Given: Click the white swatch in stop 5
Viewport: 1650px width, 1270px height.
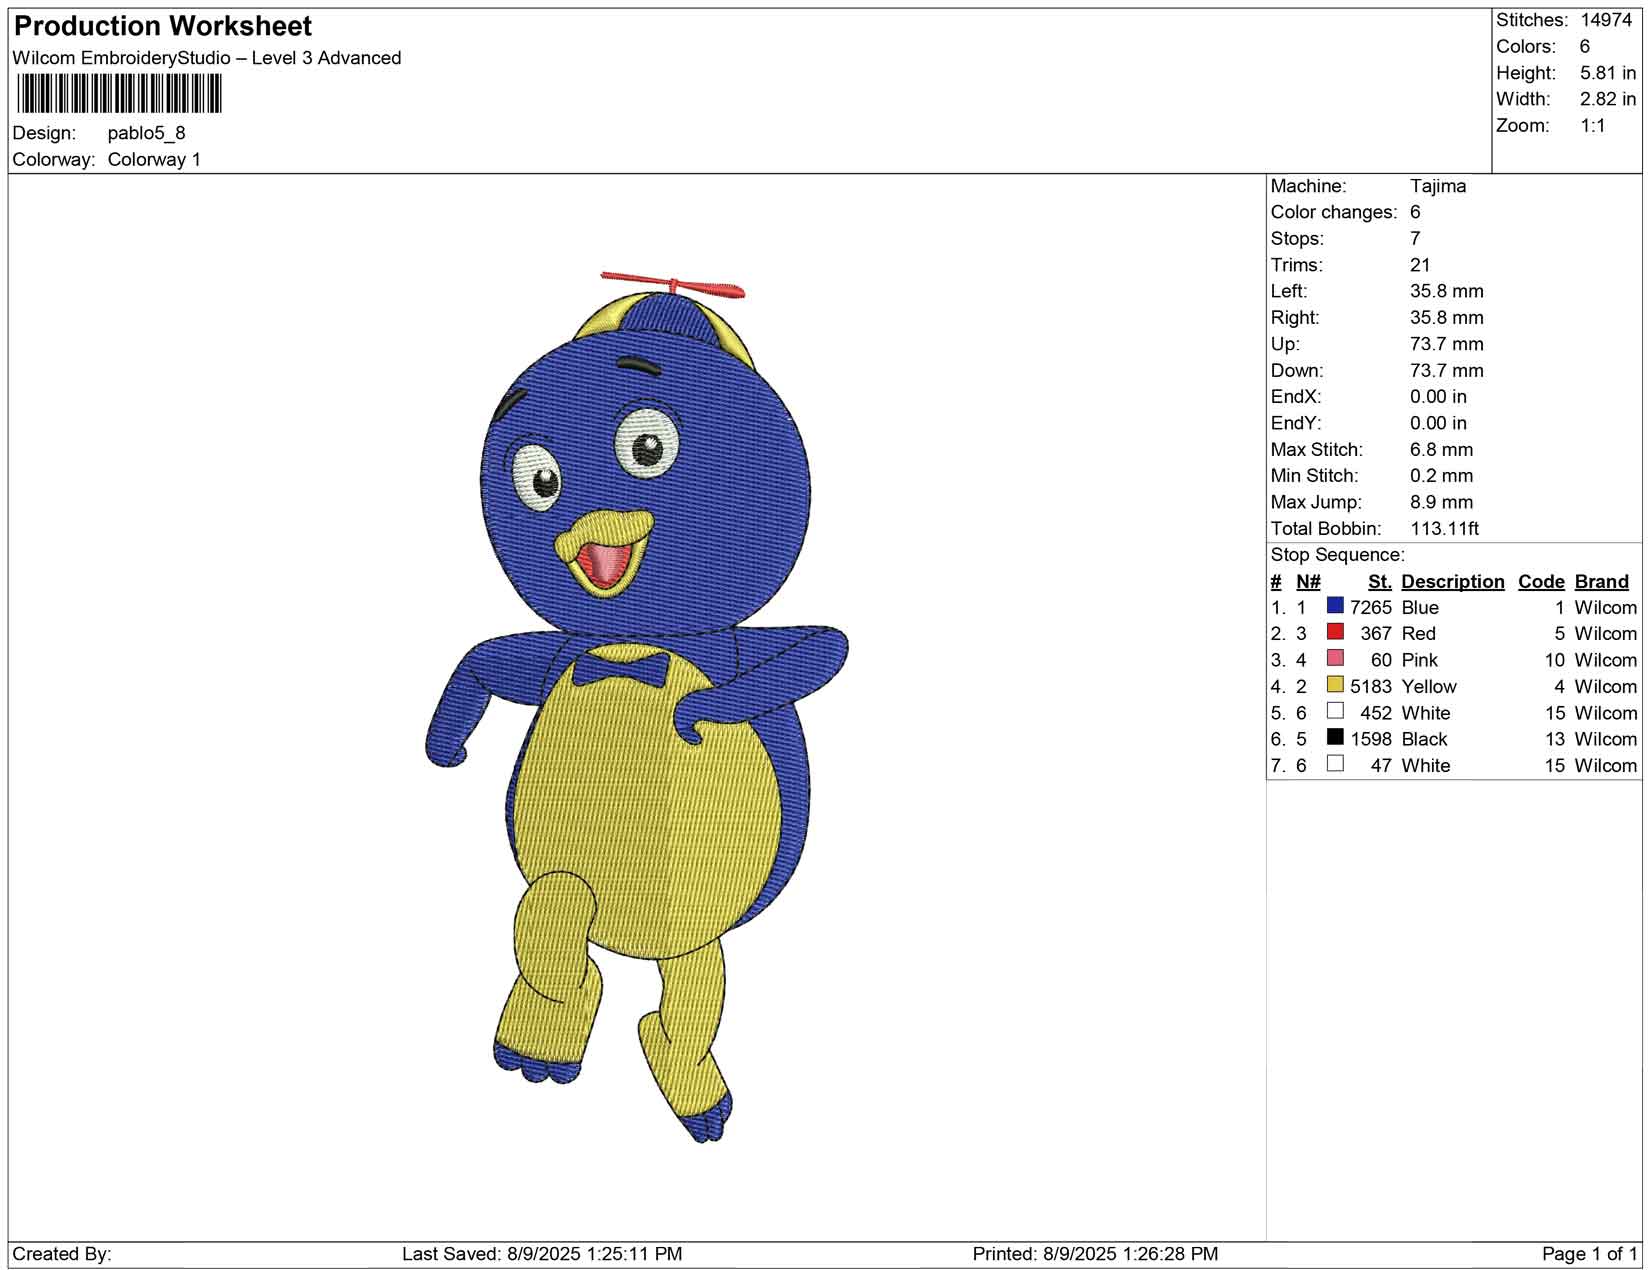Looking at the screenshot, I should (x=1335, y=711).
